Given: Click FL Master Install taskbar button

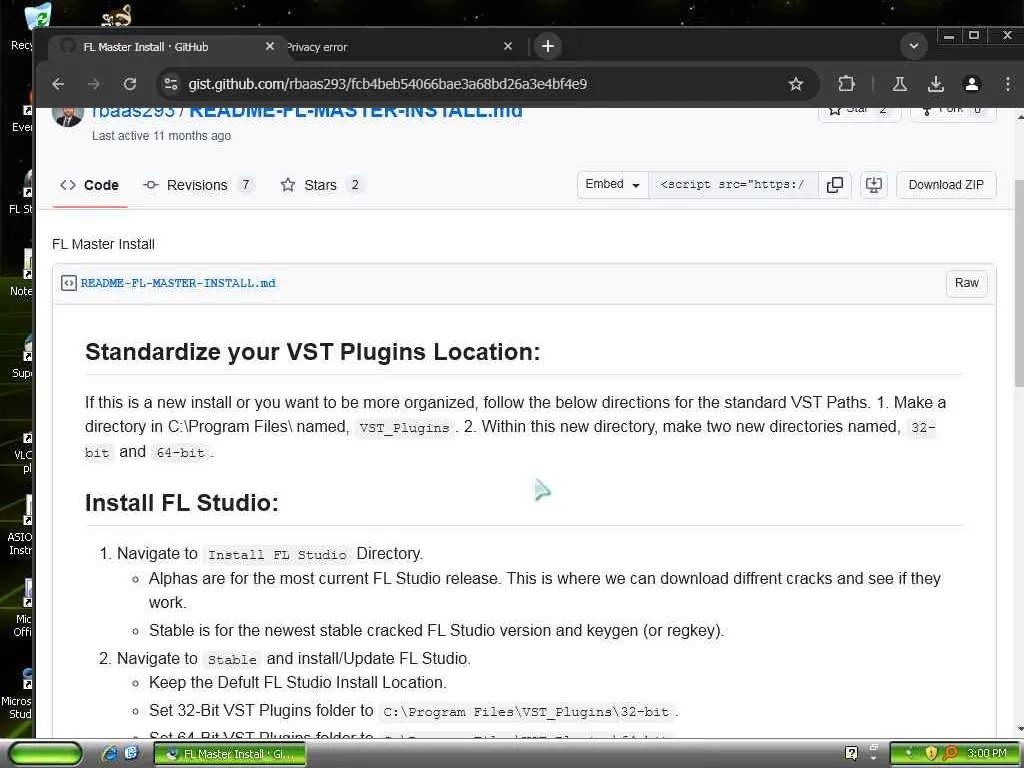Looking at the screenshot, I should (x=230, y=754).
